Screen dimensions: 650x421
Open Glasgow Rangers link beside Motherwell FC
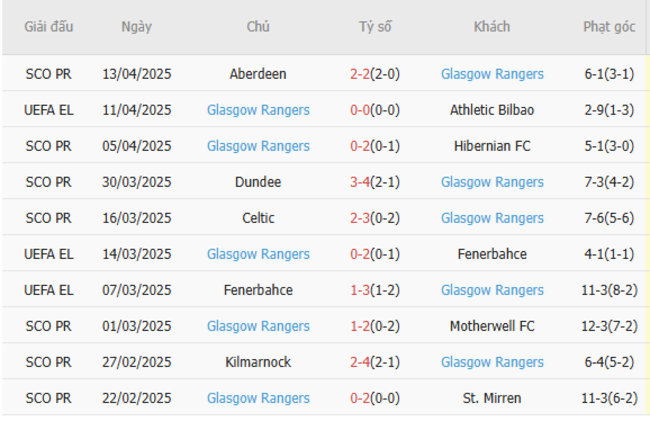click(x=258, y=326)
